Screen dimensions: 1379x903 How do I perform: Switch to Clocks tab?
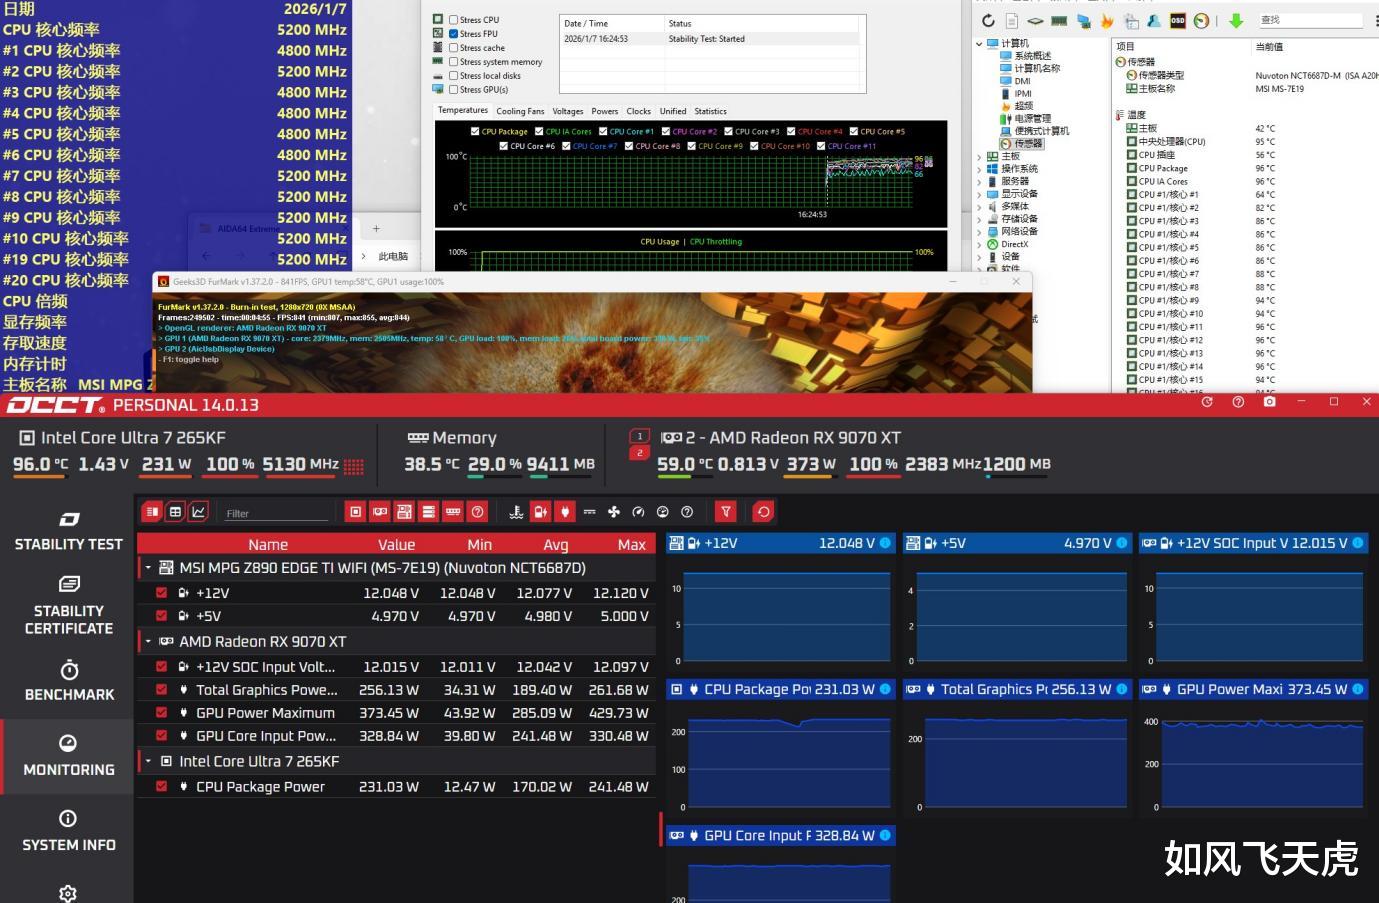point(638,111)
